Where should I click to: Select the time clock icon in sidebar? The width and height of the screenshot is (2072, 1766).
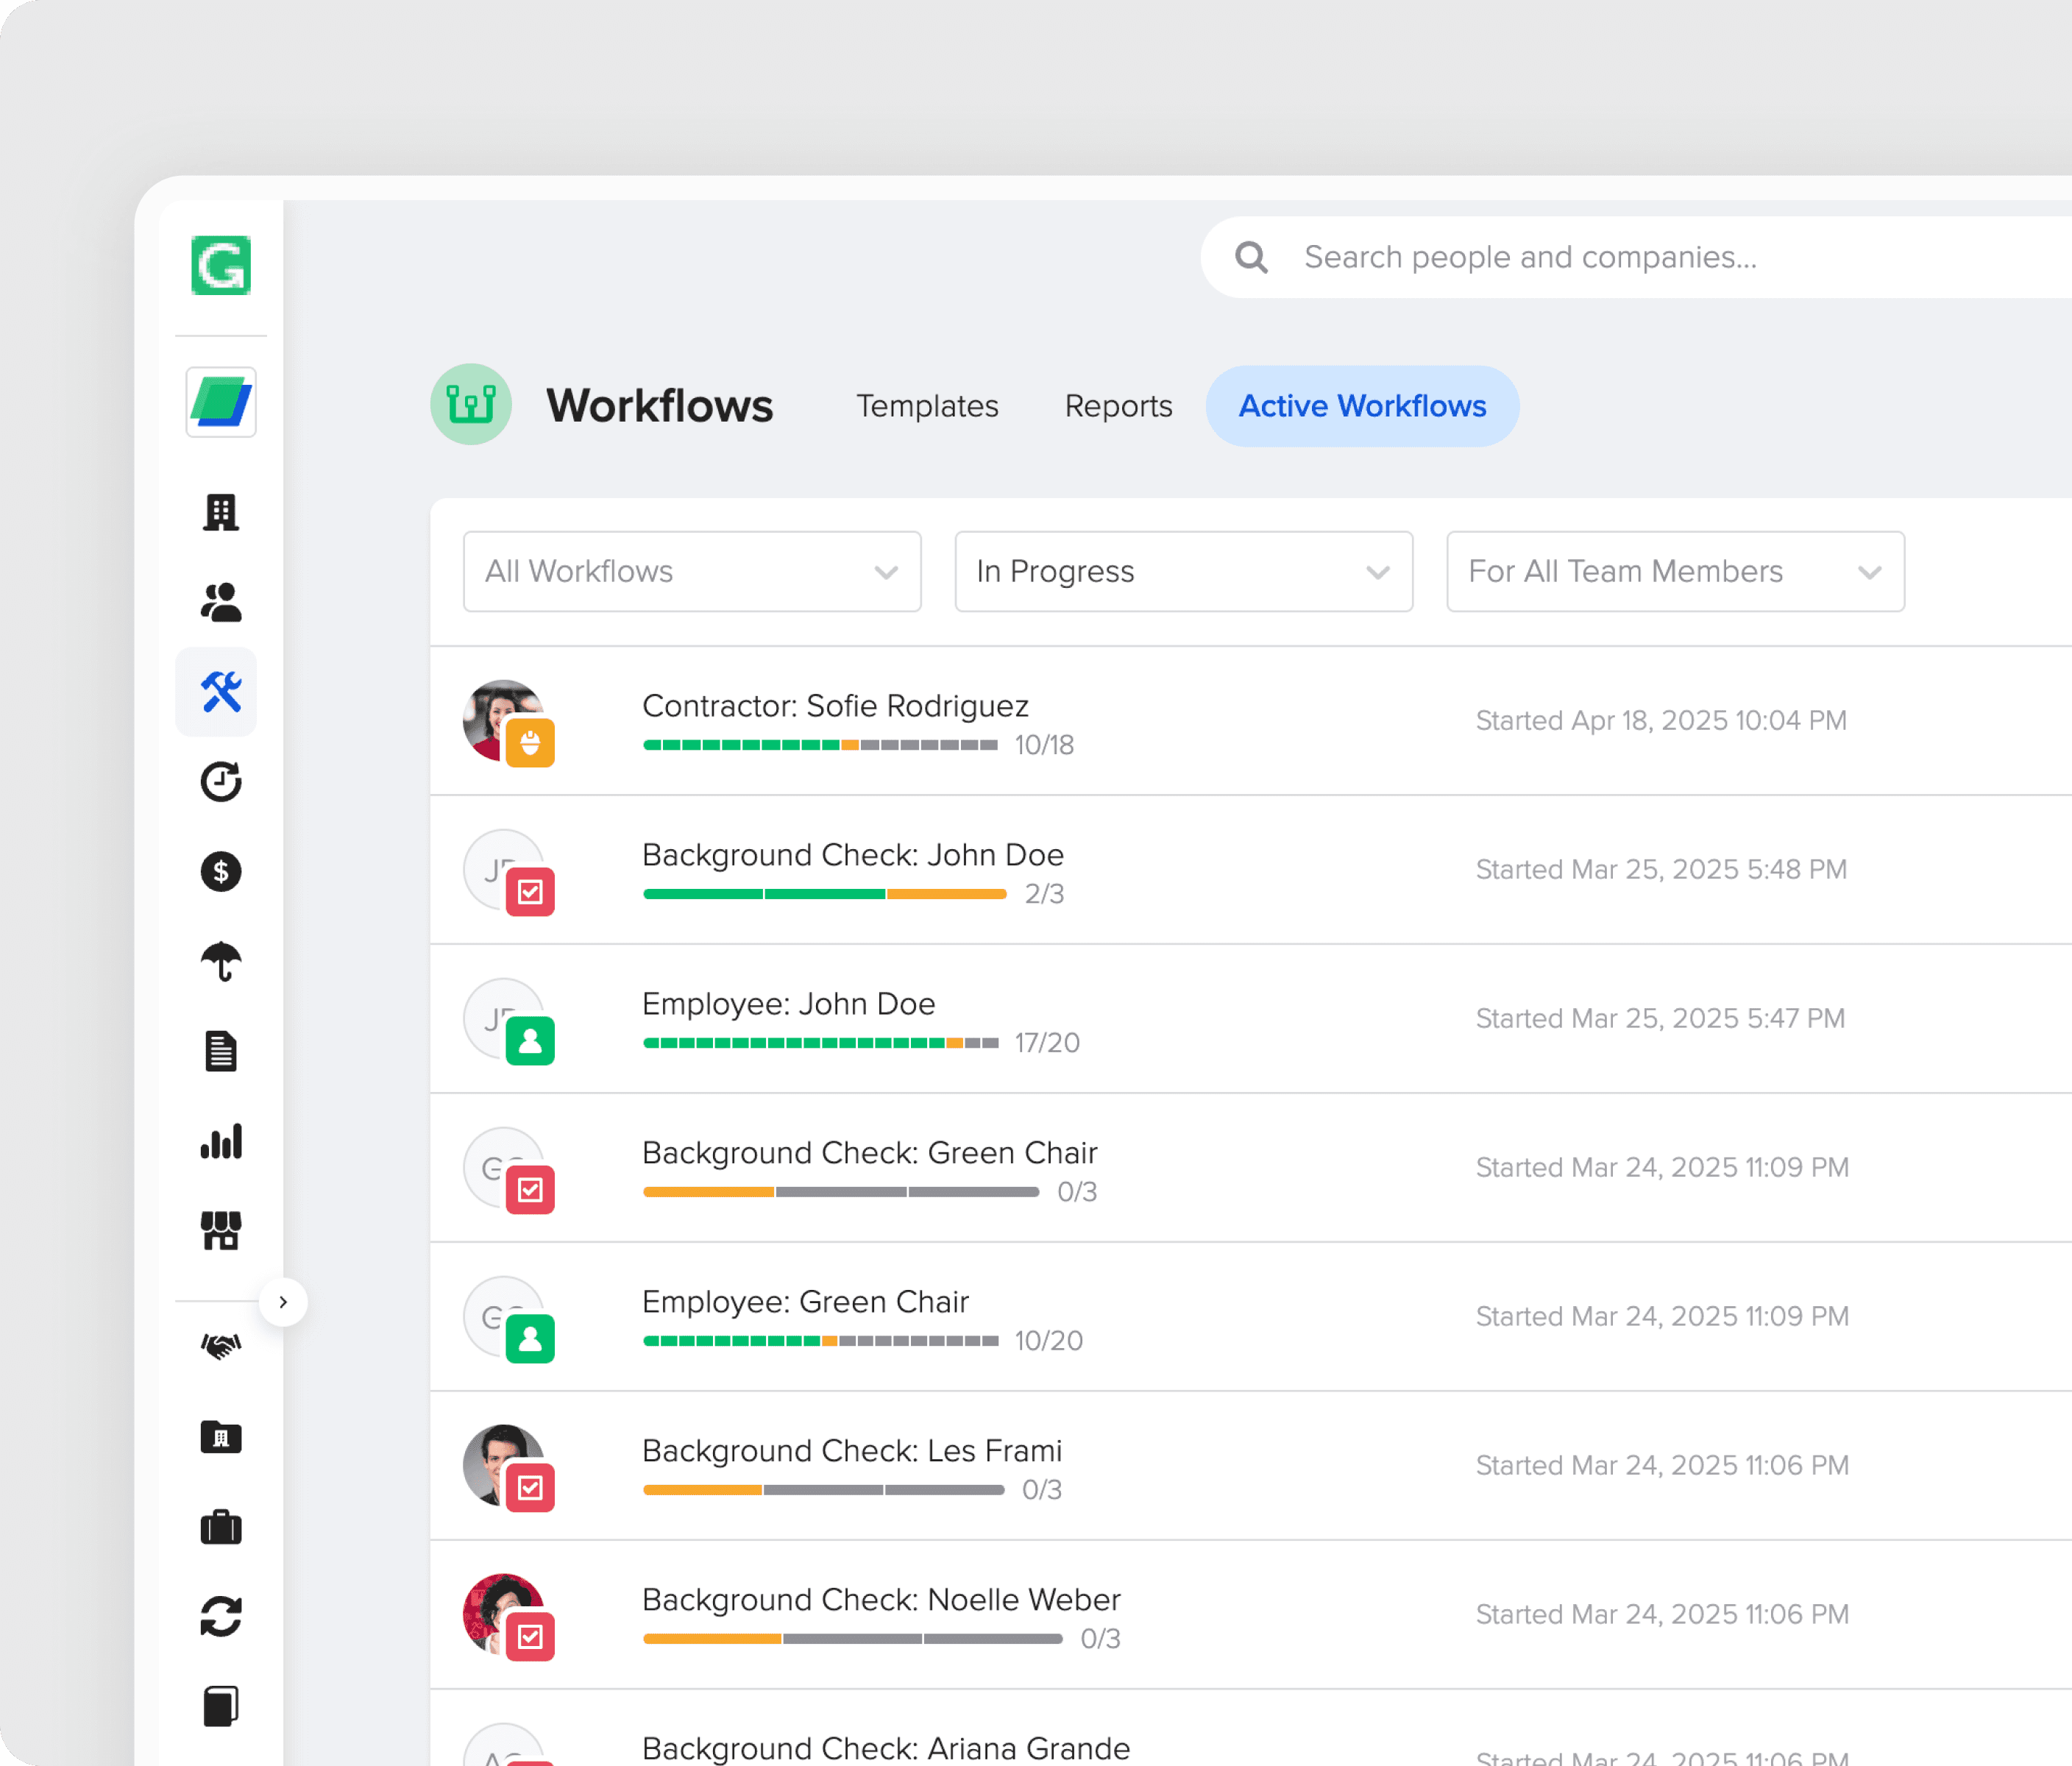click(220, 782)
